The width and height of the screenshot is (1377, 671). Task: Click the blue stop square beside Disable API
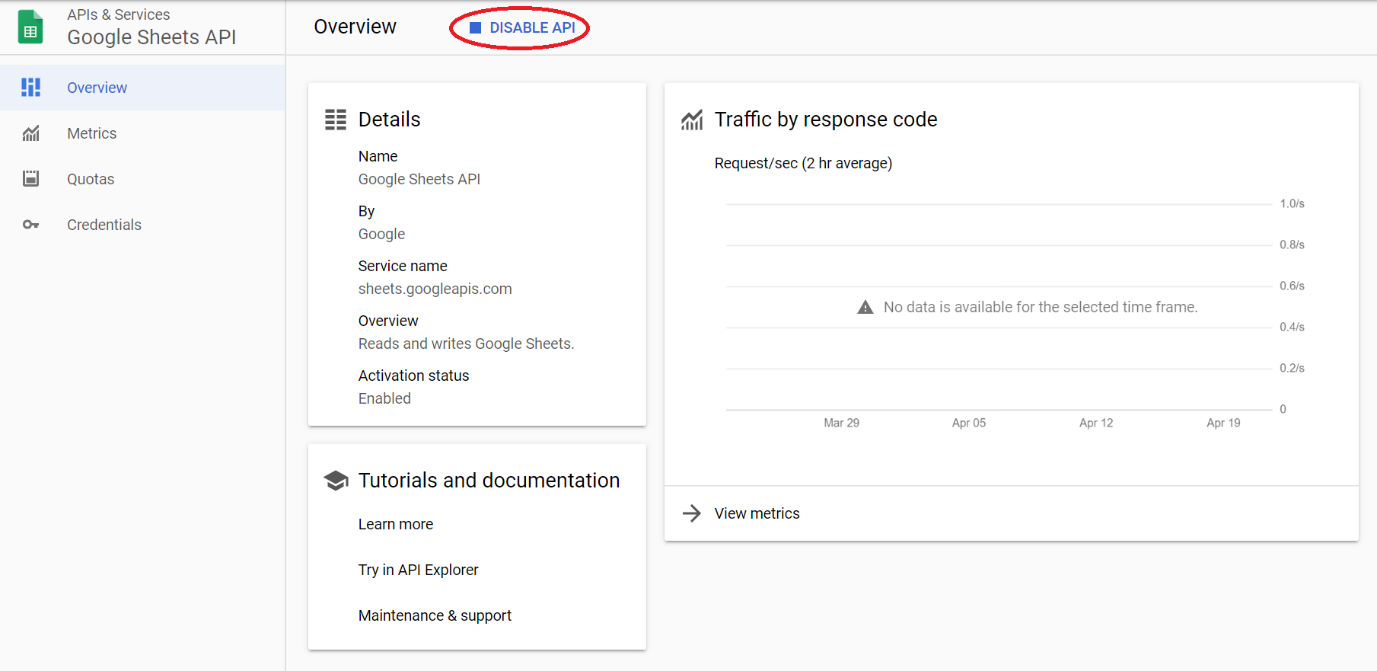pos(475,28)
